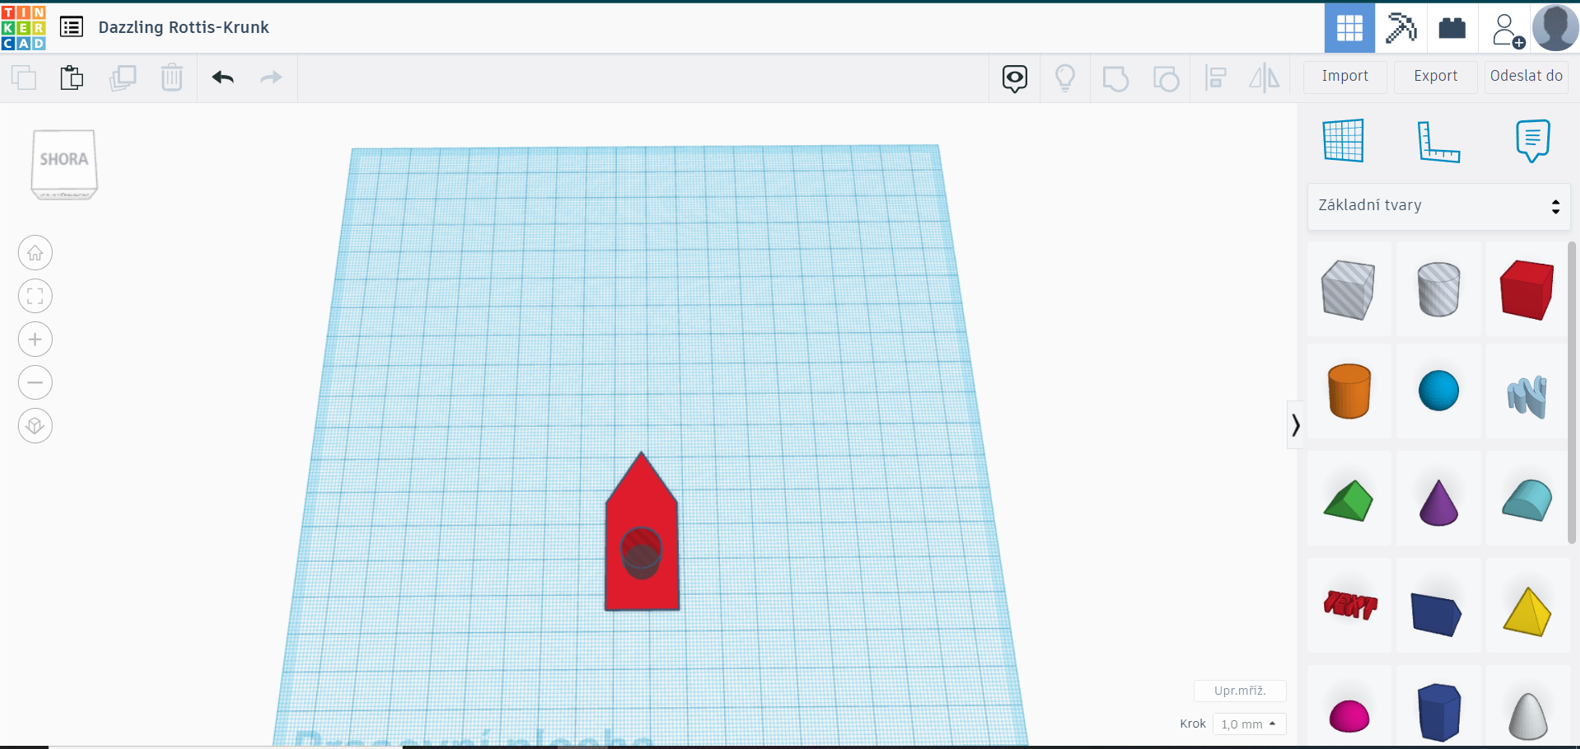
Task: Zoom out with the minus icon
Action: 35,383
